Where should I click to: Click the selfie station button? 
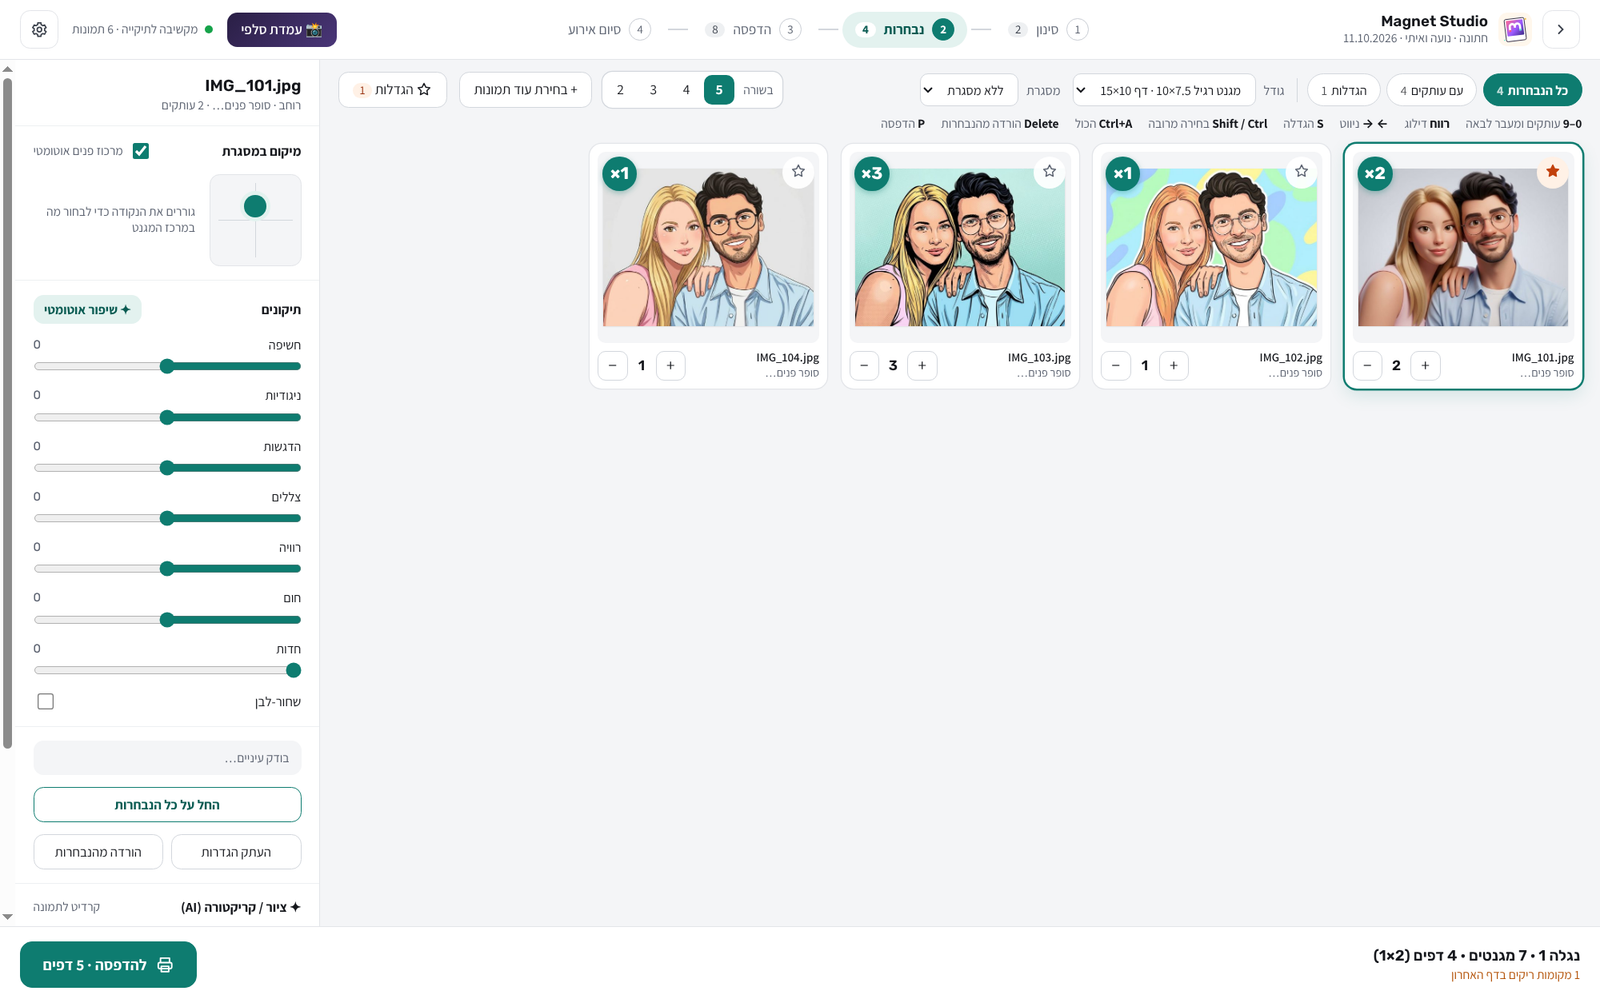pos(282,30)
